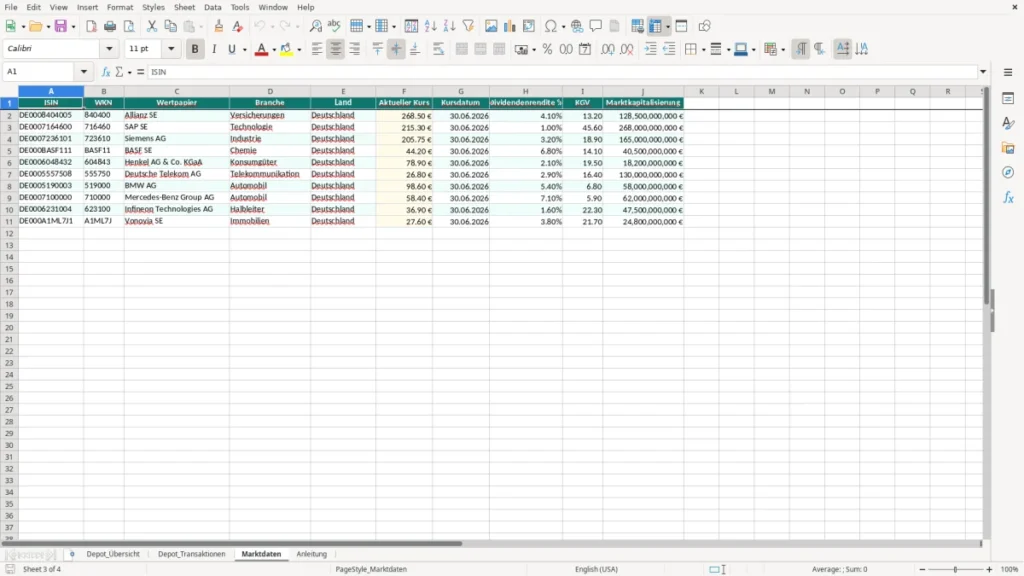Viewport: 1024px width, 576px height.
Task: Increase the cell indent
Action: (x=650, y=49)
